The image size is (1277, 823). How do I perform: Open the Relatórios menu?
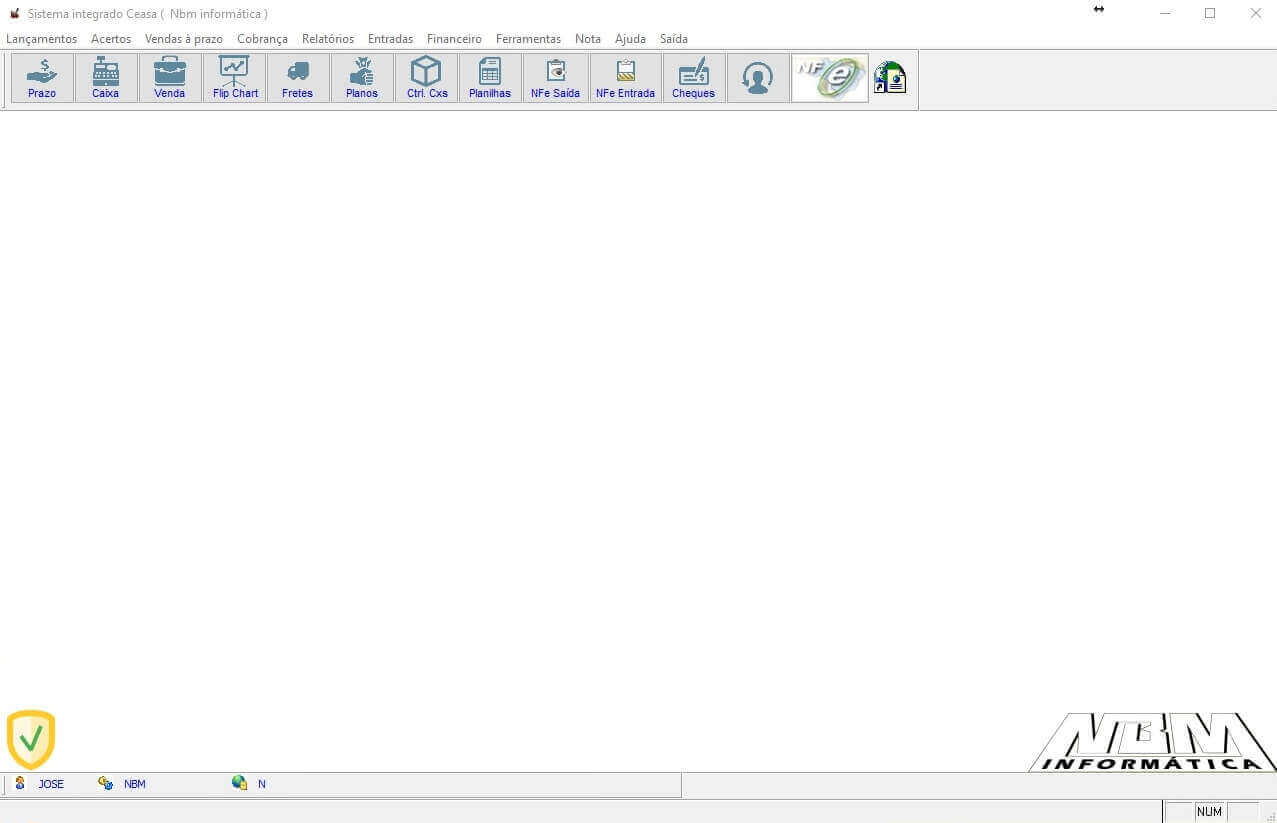328,39
